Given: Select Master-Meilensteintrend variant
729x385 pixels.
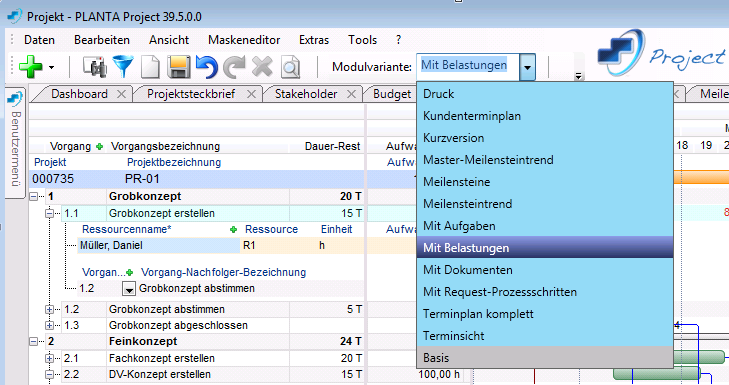Looking at the screenshot, I should [545, 160].
